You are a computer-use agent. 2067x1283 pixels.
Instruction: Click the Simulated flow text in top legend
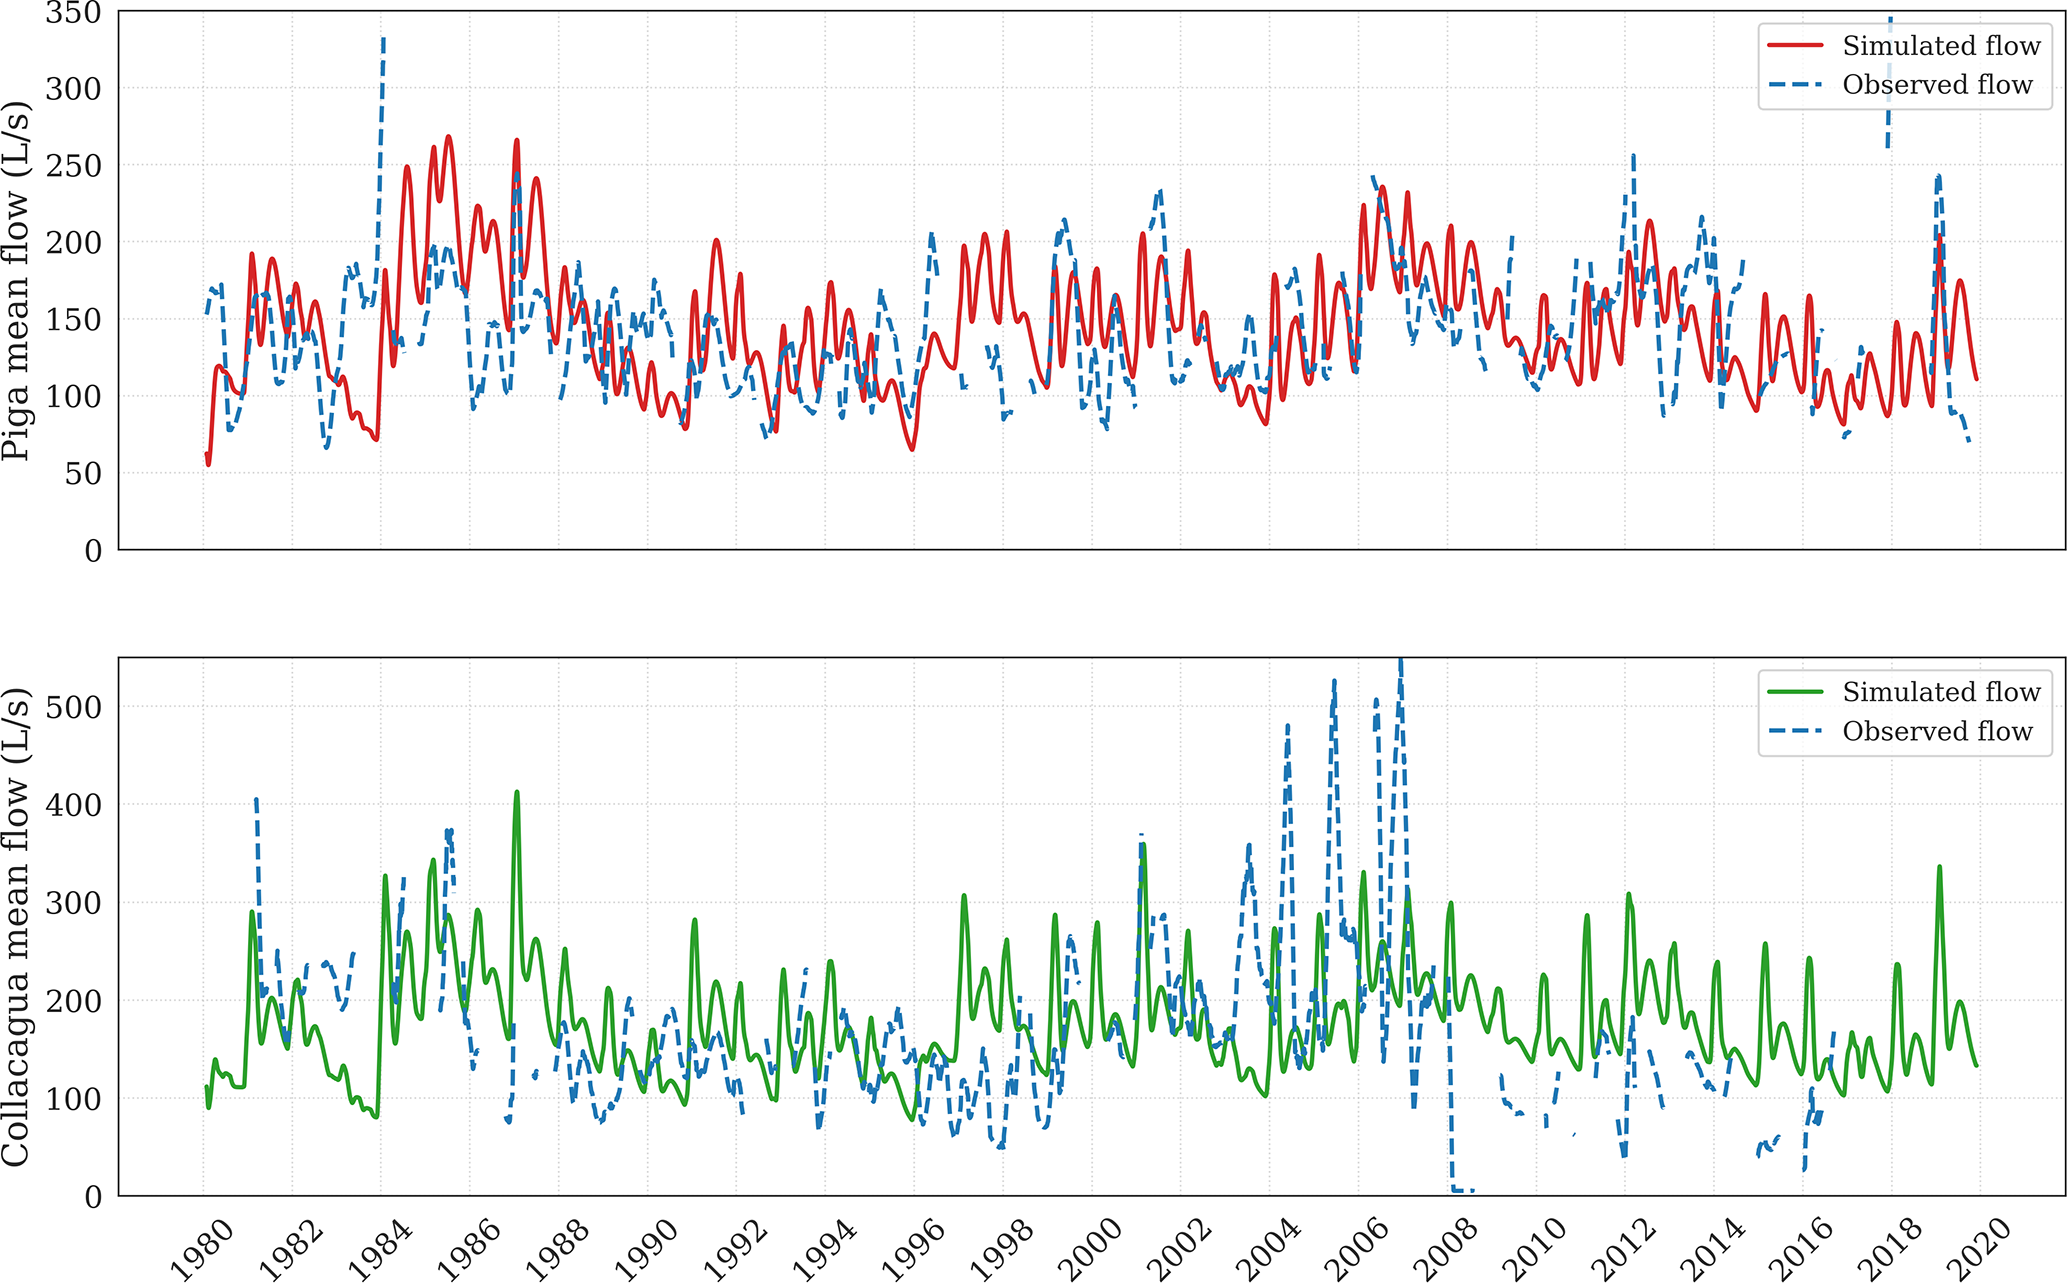click(x=1941, y=46)
